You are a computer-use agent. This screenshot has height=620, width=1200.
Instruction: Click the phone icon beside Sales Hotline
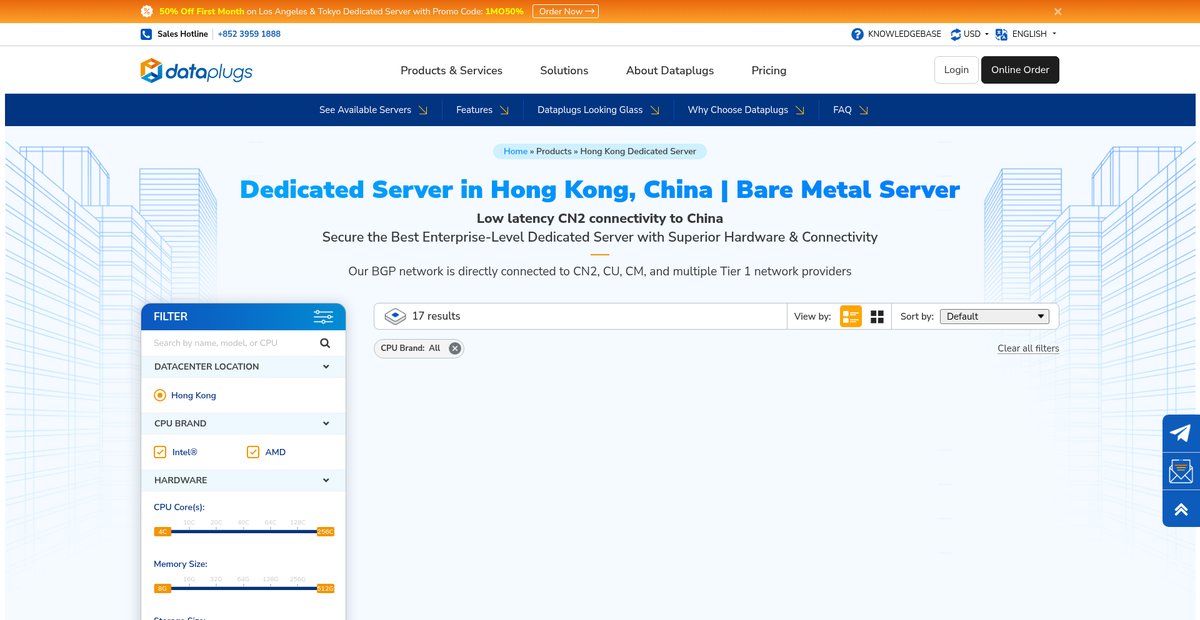[146, 34]
